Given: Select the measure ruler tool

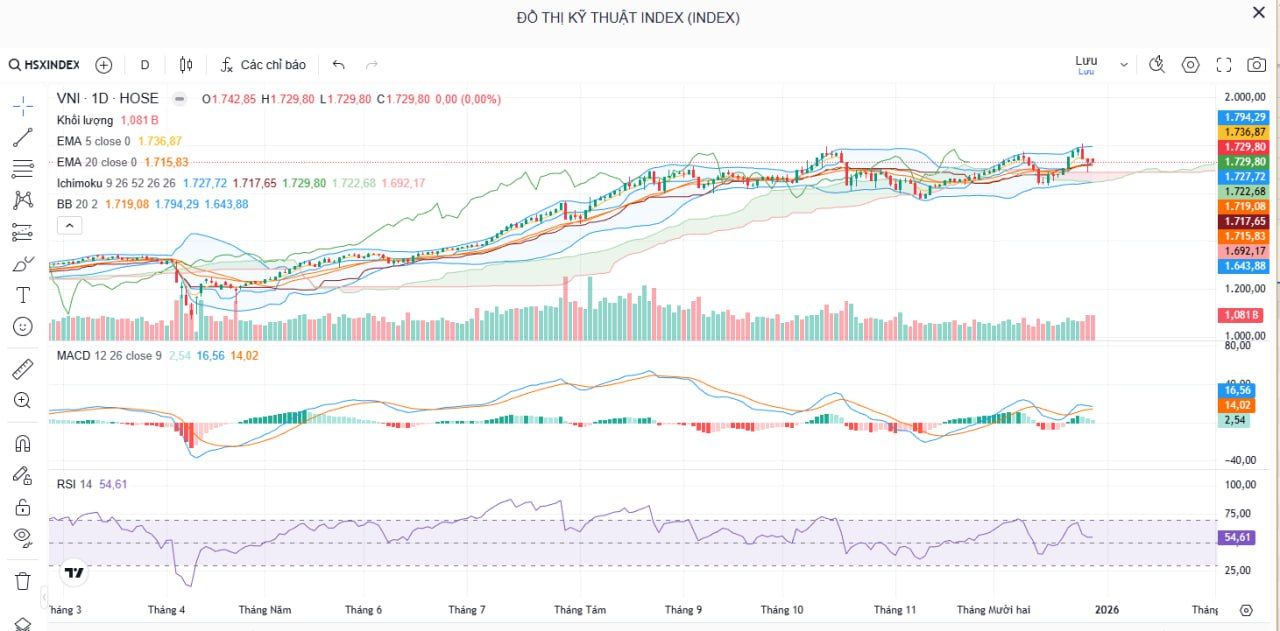Looking at the screenshot, I should click(21, 367).
